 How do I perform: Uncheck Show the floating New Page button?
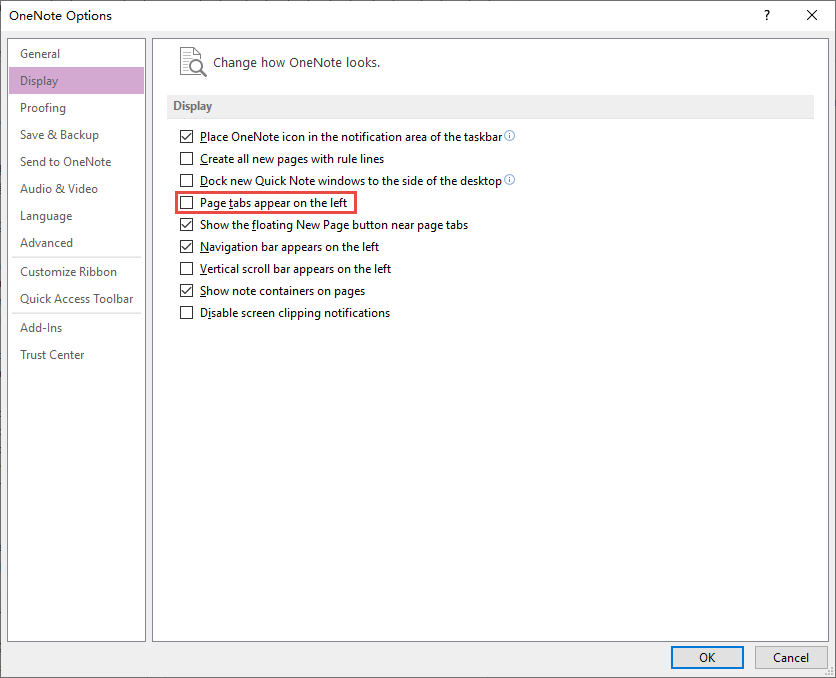[186, 225]
